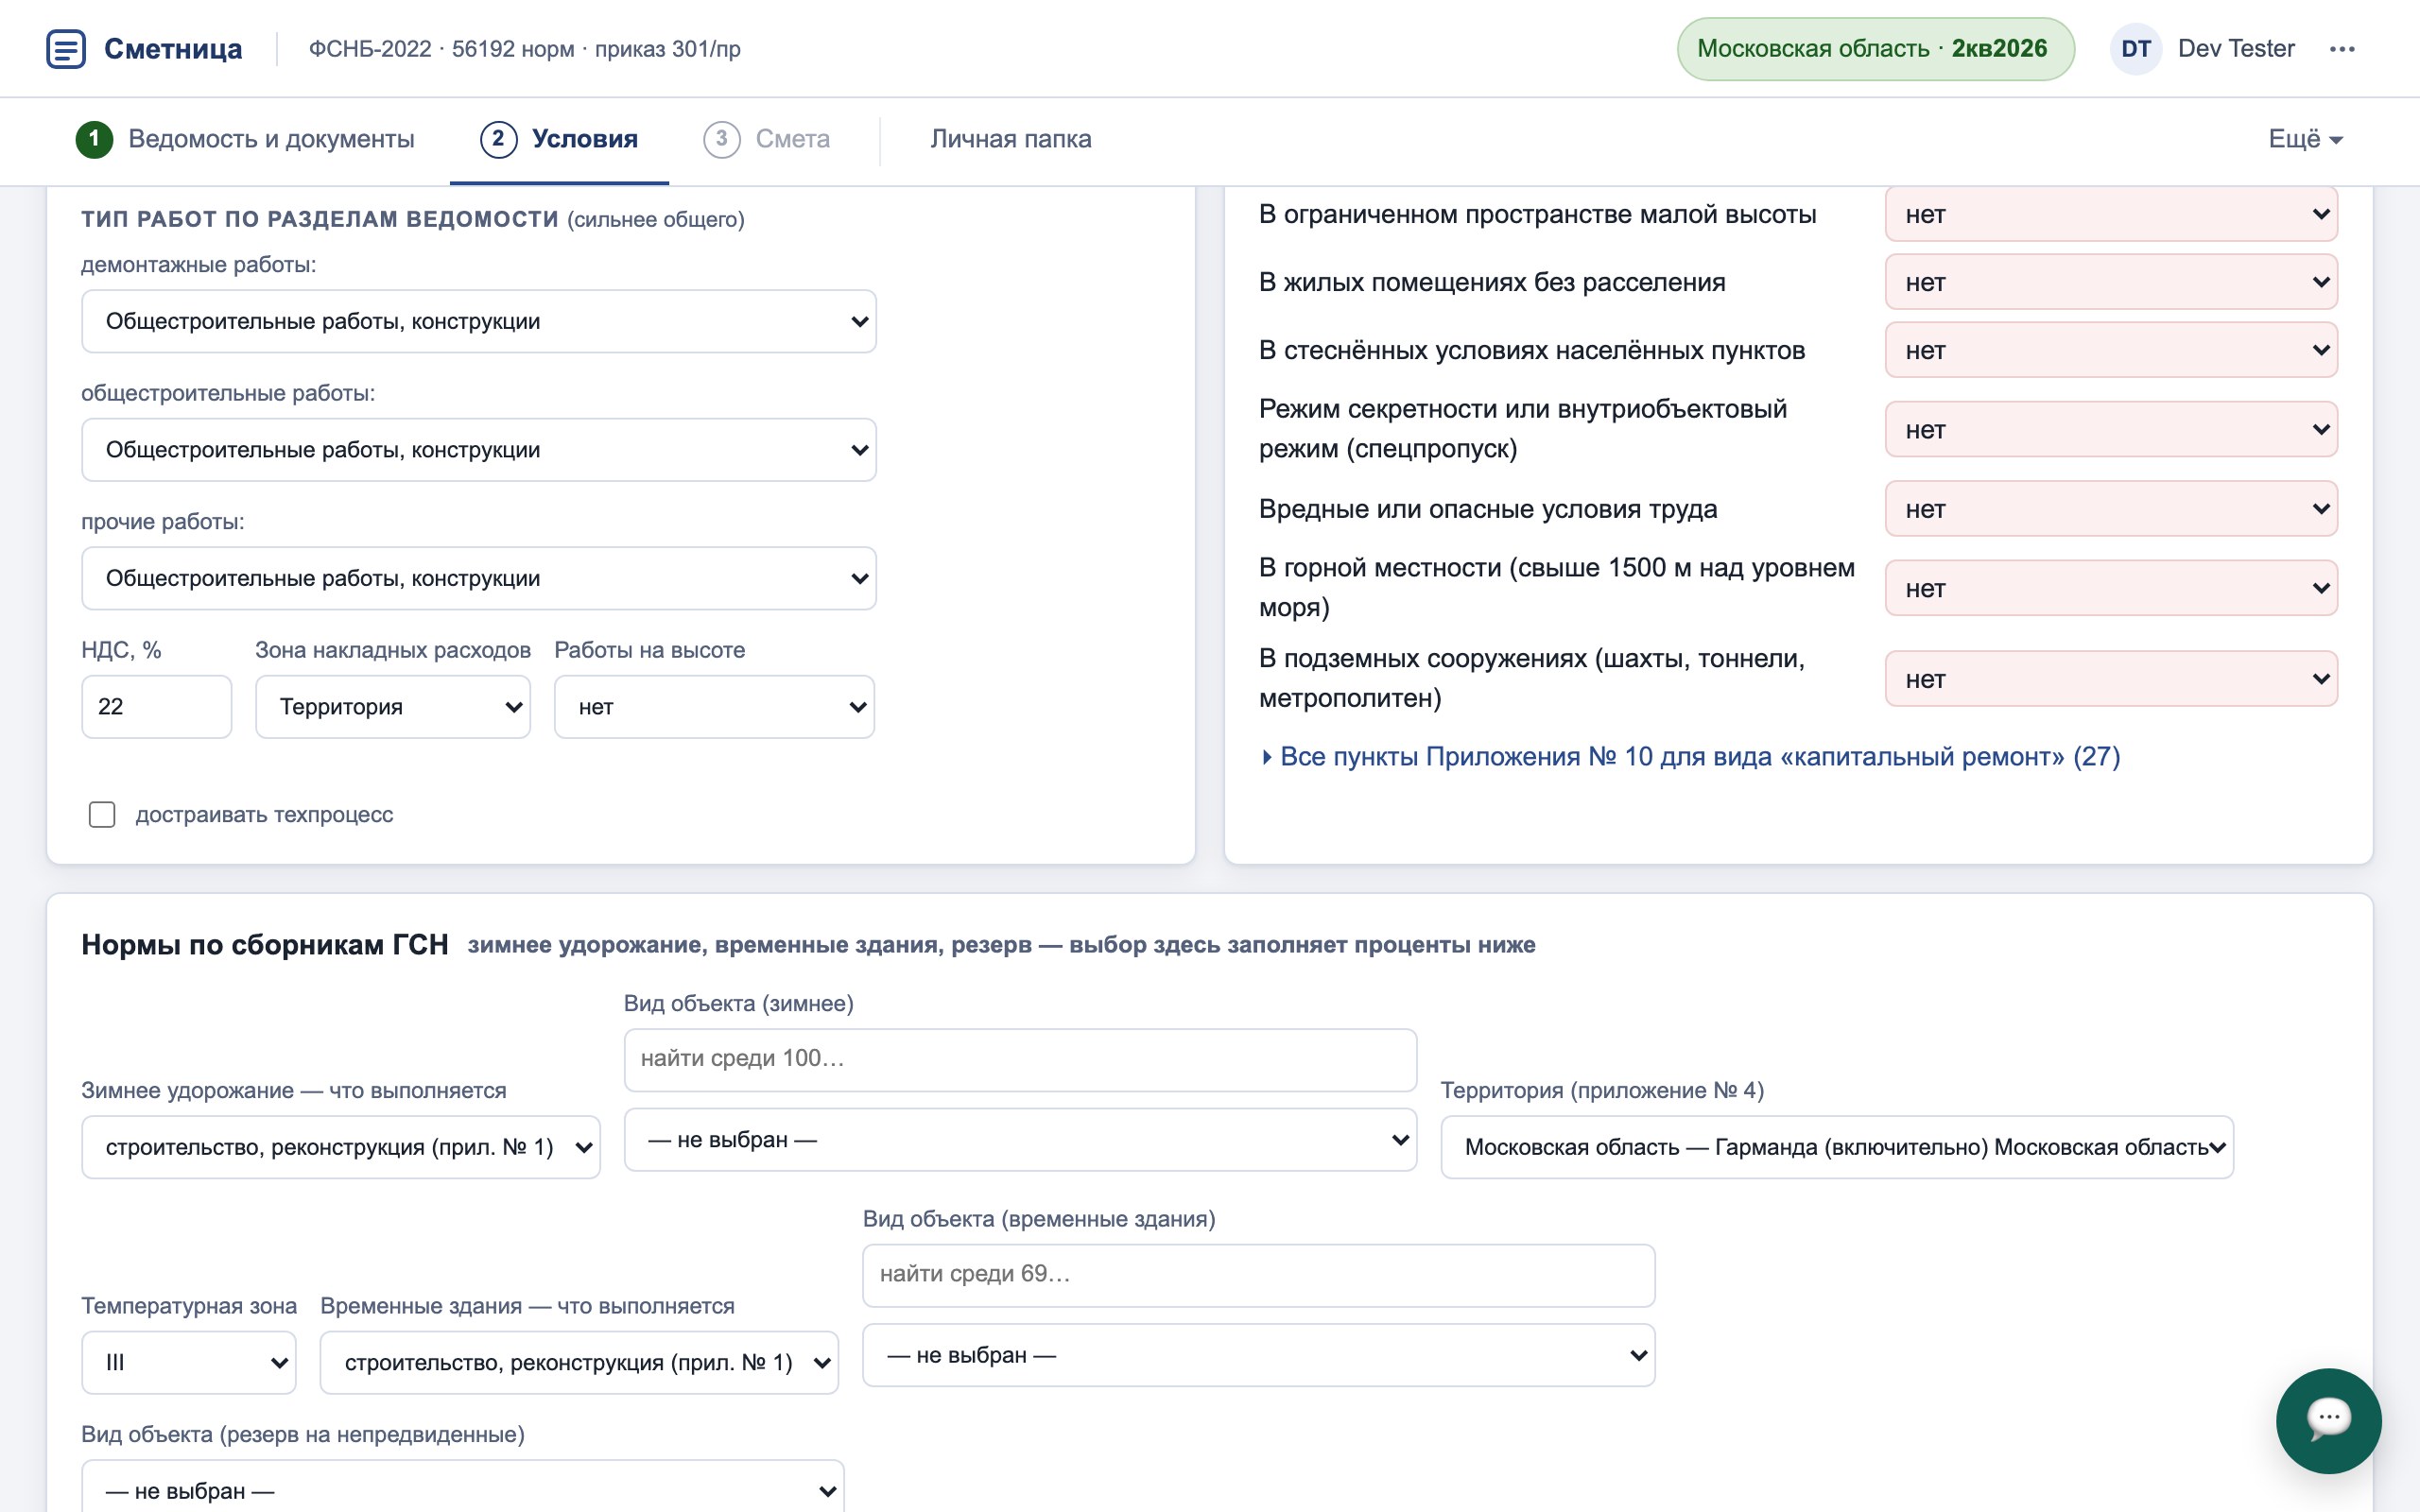Image resolution: width=2420 pixels, height=1512 pixels.
Task: Click the Сметница logo icon
Action: pyautogui.click(x=66, y=49)
